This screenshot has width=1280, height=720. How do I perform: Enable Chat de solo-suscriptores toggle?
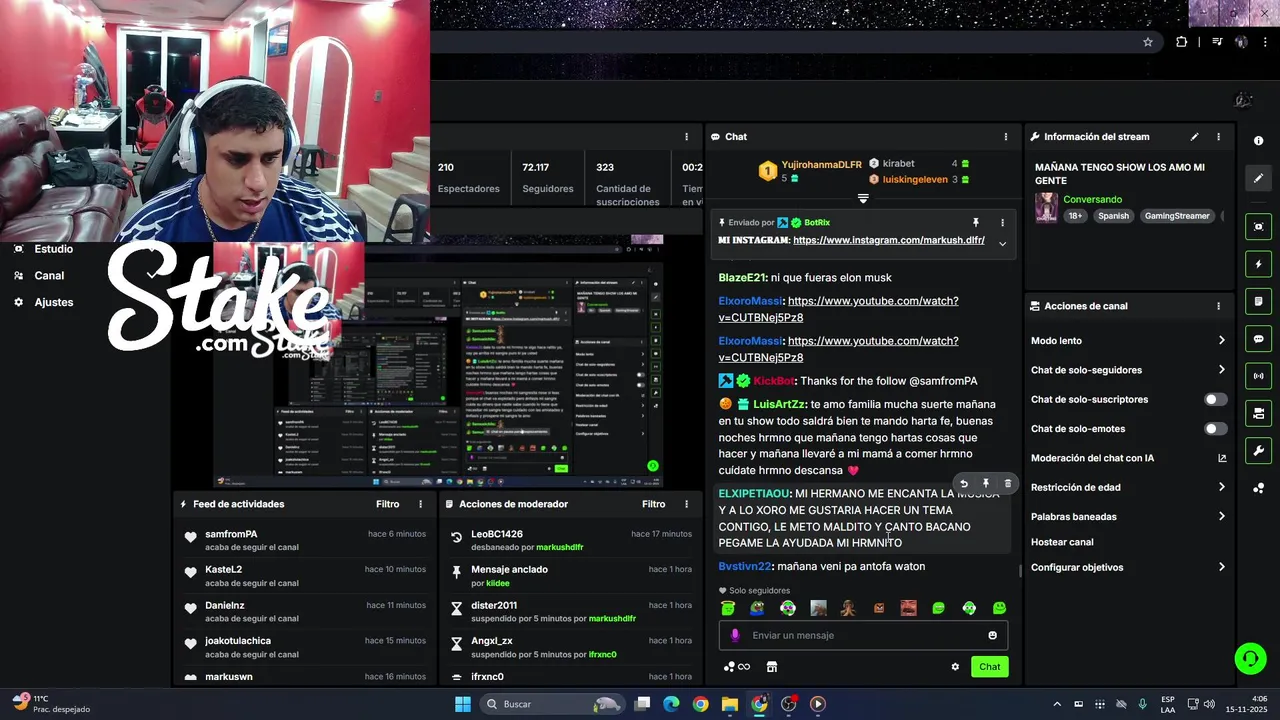[x=1215, y=399]
